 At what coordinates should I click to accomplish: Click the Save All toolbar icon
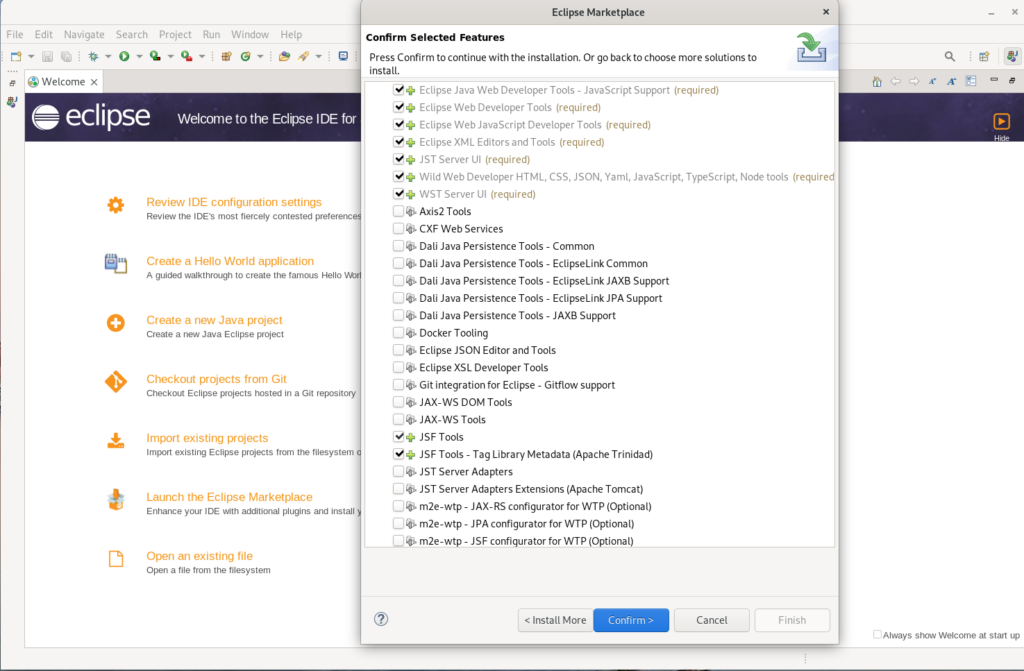[66, 57]
